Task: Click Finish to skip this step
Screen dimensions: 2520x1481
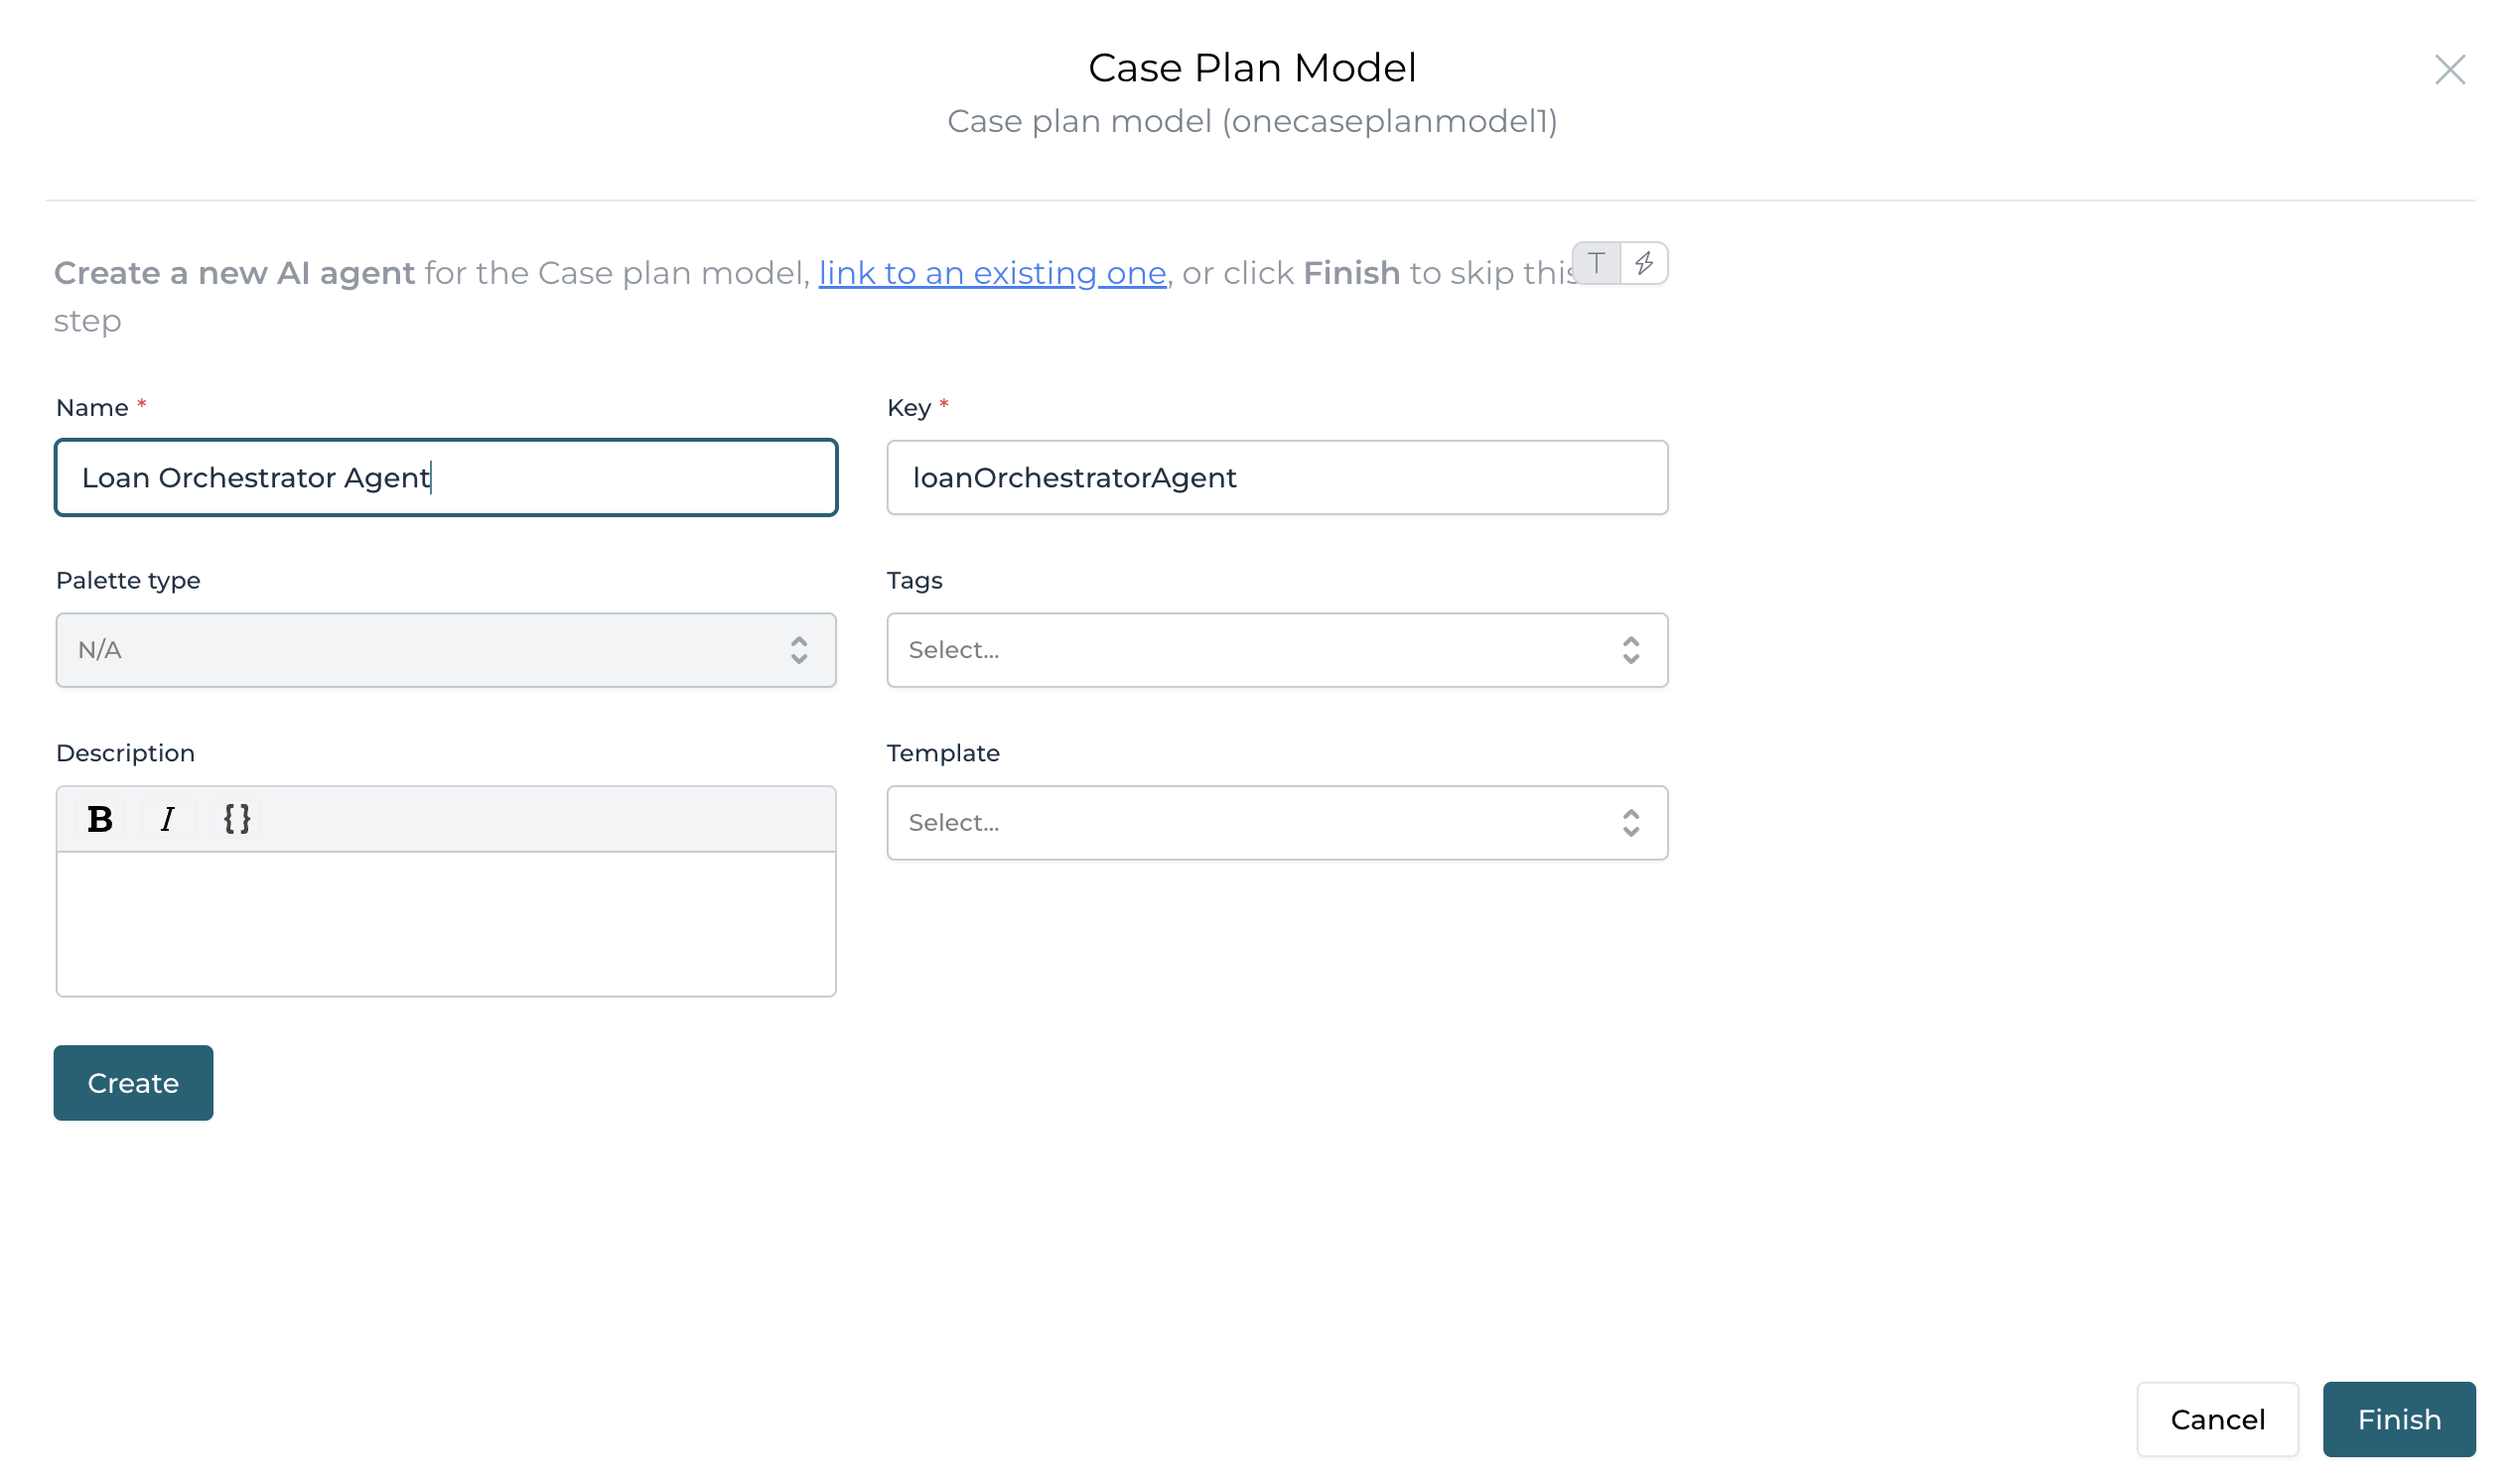Action: (x=2398, y=1419)
